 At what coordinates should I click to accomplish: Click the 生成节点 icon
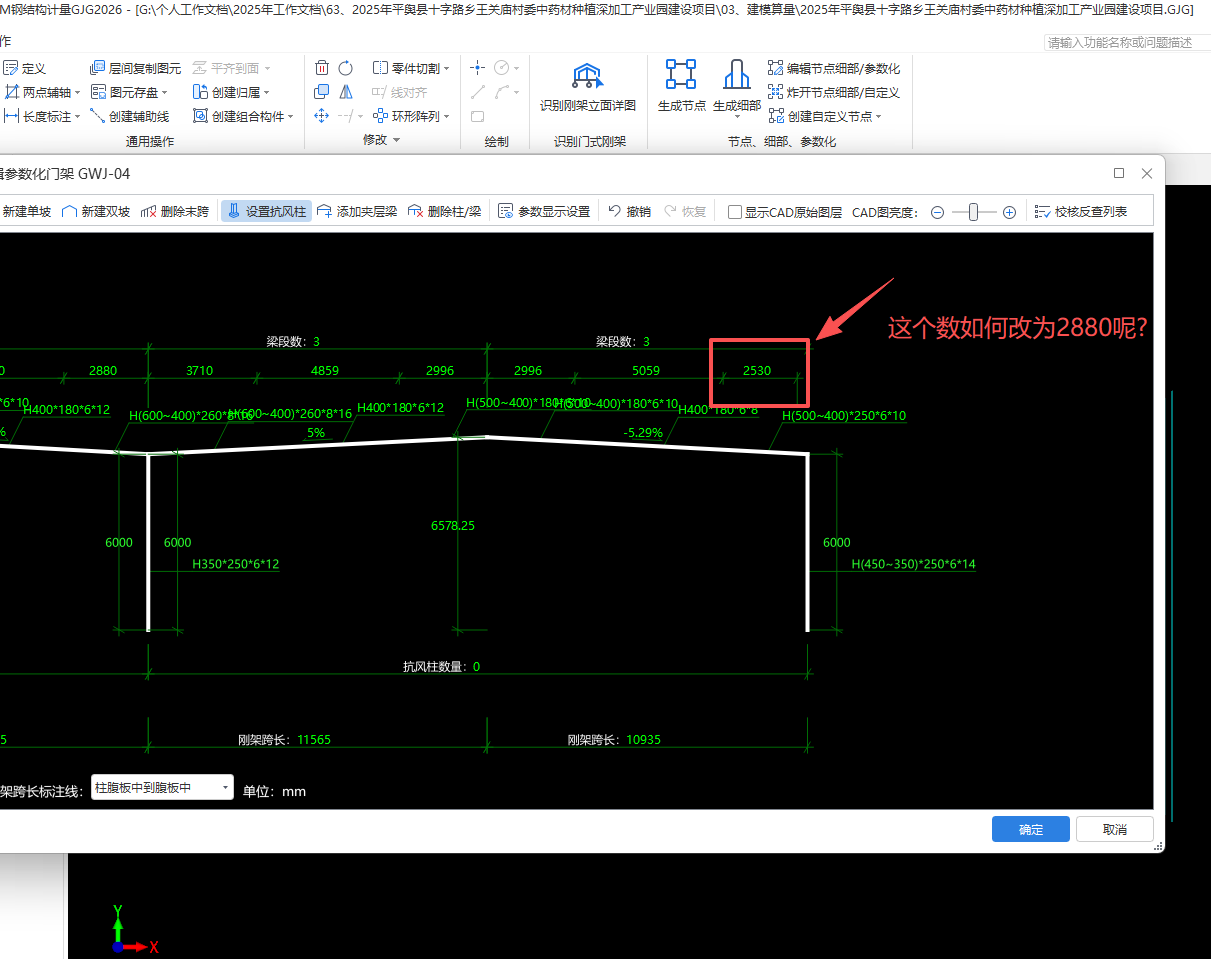[681, 75]
